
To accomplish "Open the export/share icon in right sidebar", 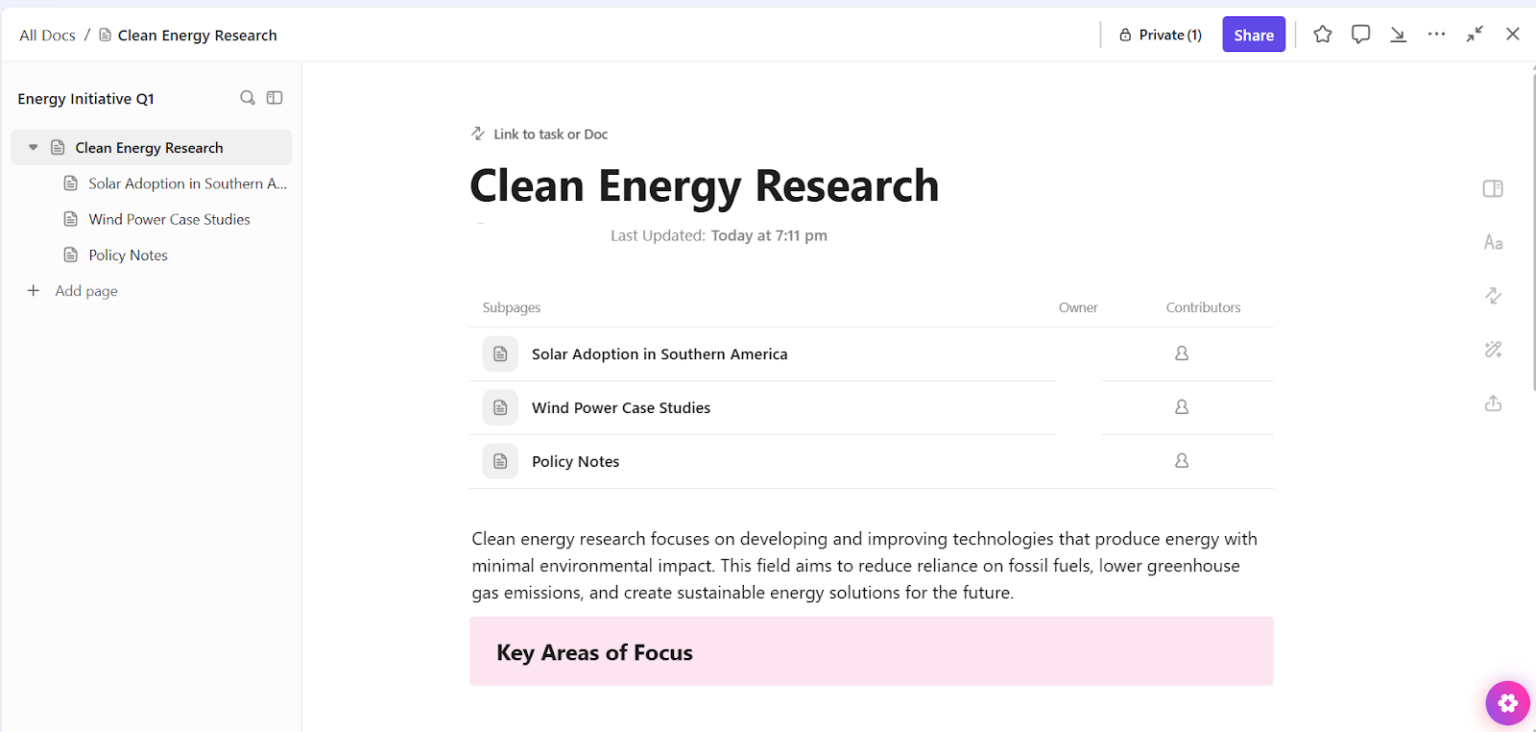I will pyautogui.click(x=1493, y=403).
